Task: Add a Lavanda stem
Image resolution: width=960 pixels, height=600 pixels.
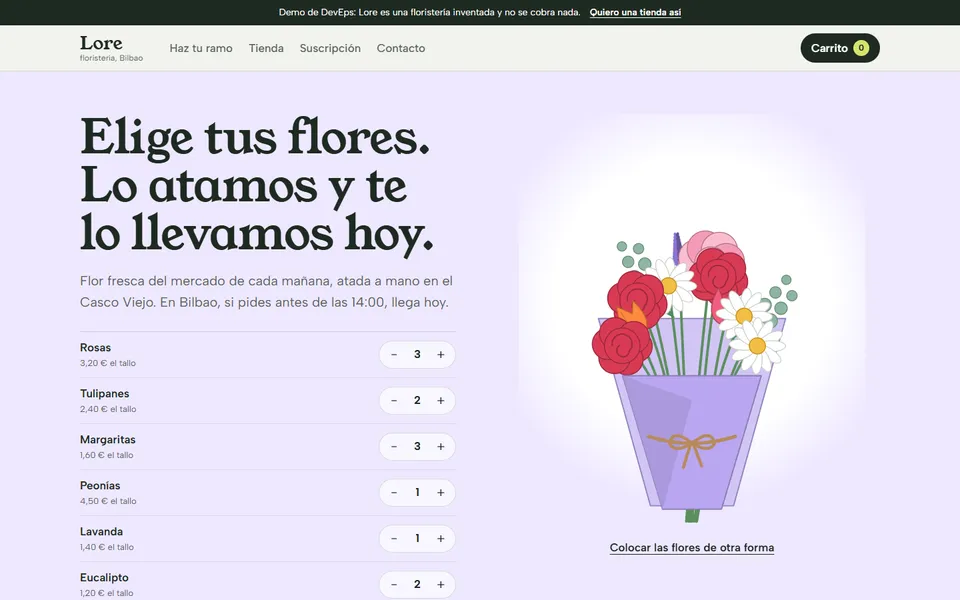Action: (x=440, y=538)
